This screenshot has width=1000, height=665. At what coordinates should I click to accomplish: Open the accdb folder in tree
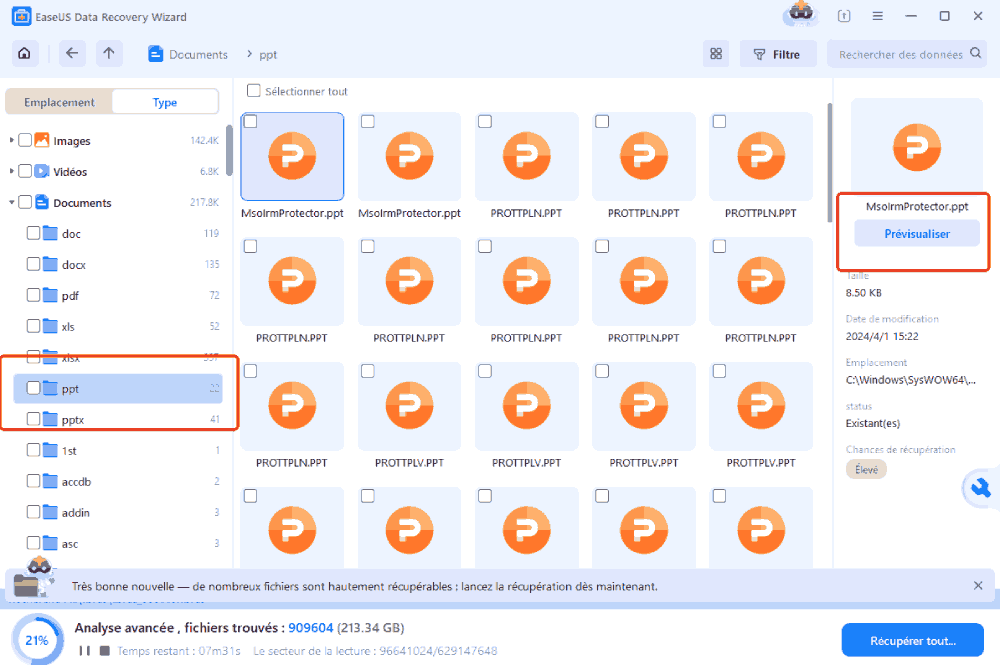pyautogui.click(x=118, y=481)
